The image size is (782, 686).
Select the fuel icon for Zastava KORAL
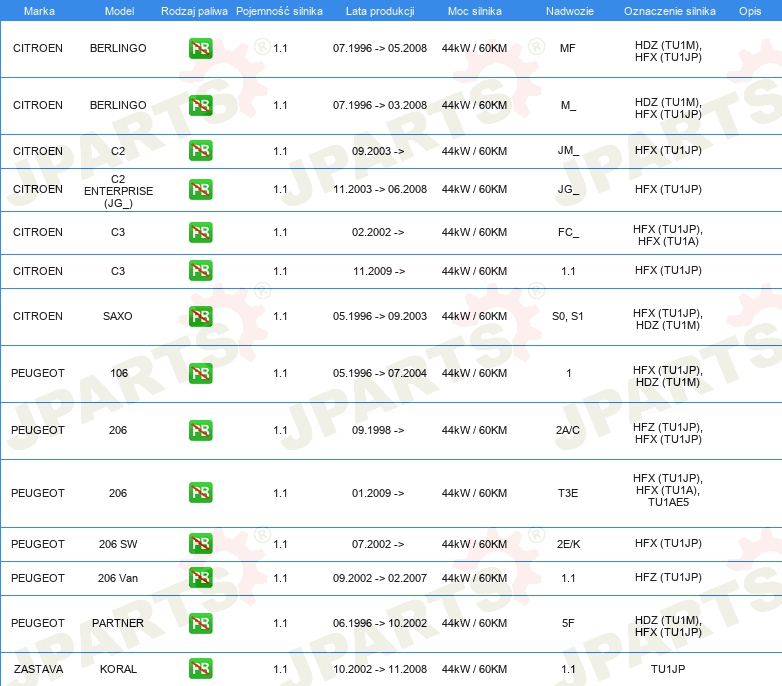click(201, 668)
